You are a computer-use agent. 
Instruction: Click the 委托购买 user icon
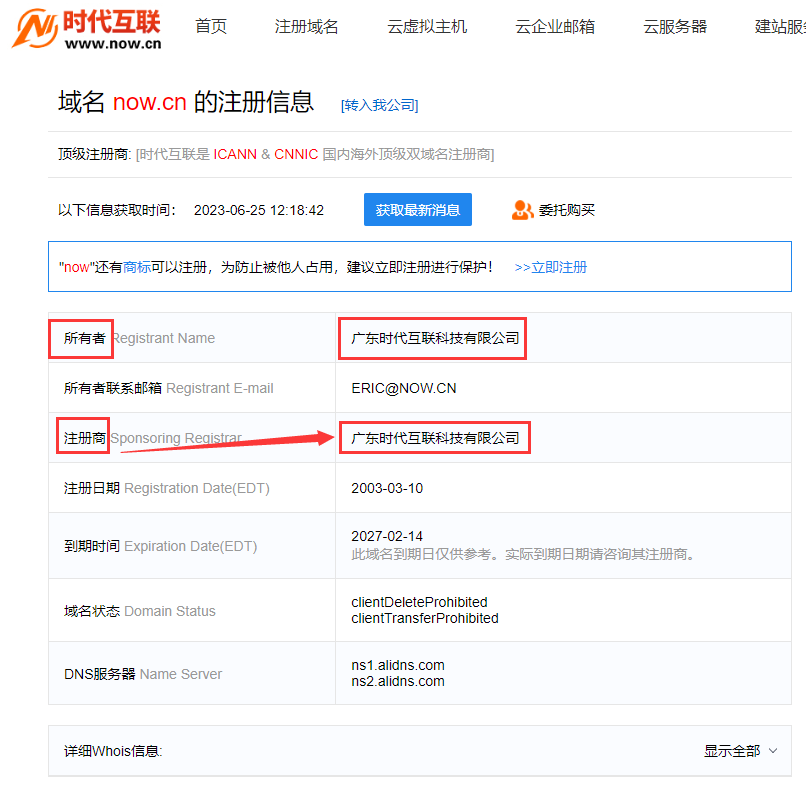tap(522, 210)
